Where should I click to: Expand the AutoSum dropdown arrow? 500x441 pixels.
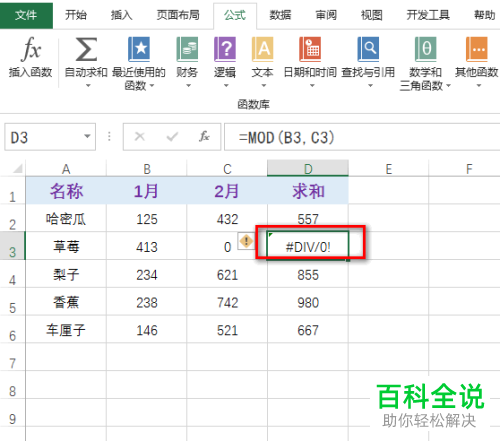click(88, 86)
